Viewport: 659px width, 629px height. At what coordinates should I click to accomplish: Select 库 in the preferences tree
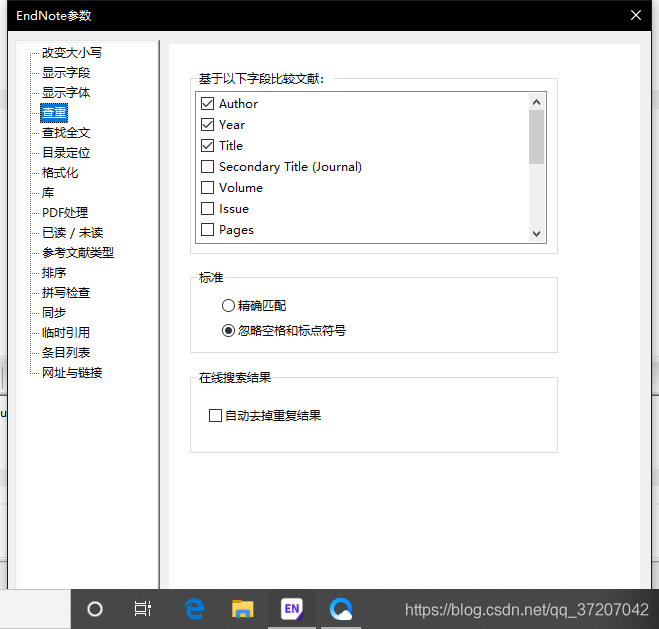(x=48, y=192)
